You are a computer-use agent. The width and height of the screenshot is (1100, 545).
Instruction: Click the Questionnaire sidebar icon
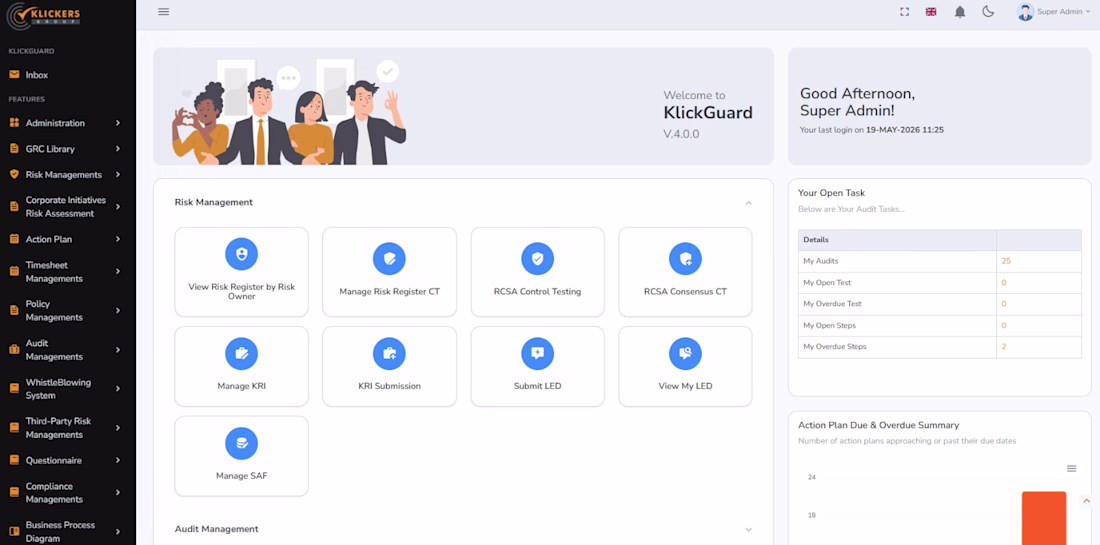click(x=14, y=460)
